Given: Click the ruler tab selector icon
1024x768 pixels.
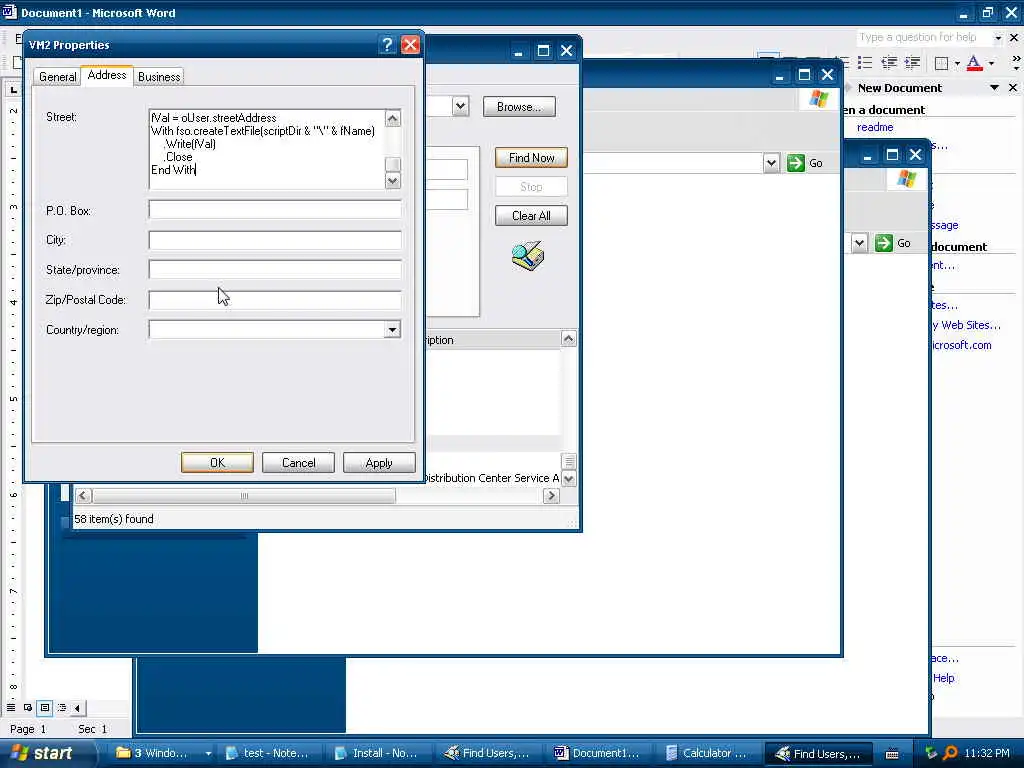Looking at the screenshot, I should pyautogui.click(x=13, y=89).
